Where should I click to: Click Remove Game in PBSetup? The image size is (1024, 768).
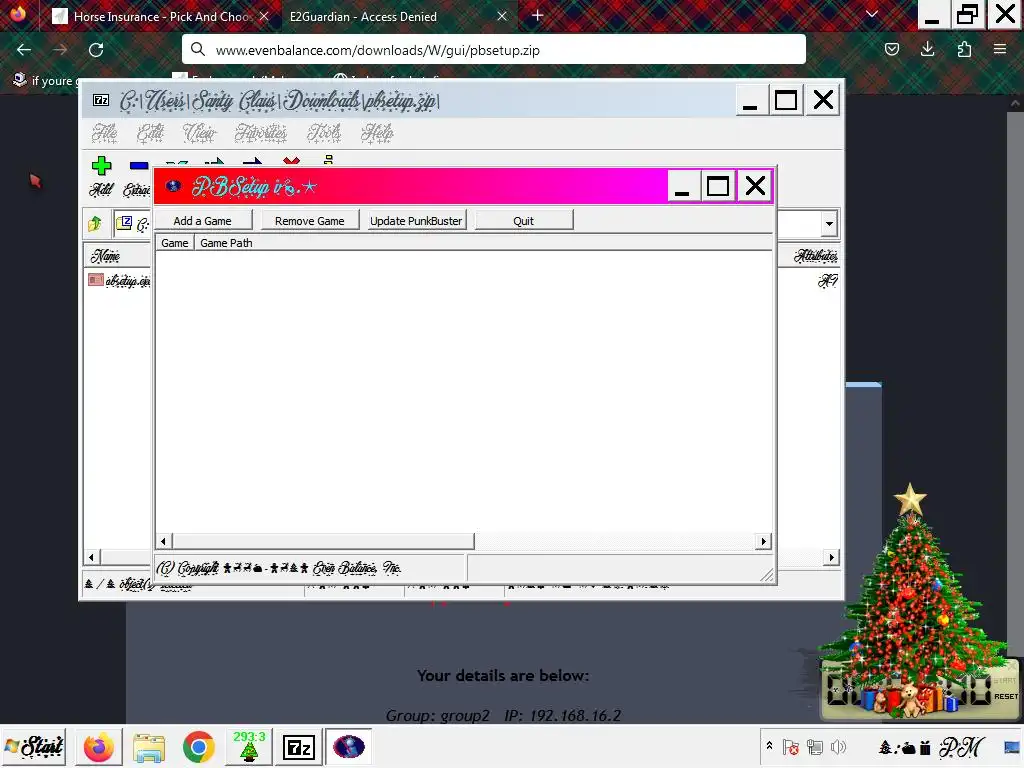coord(310,221)
